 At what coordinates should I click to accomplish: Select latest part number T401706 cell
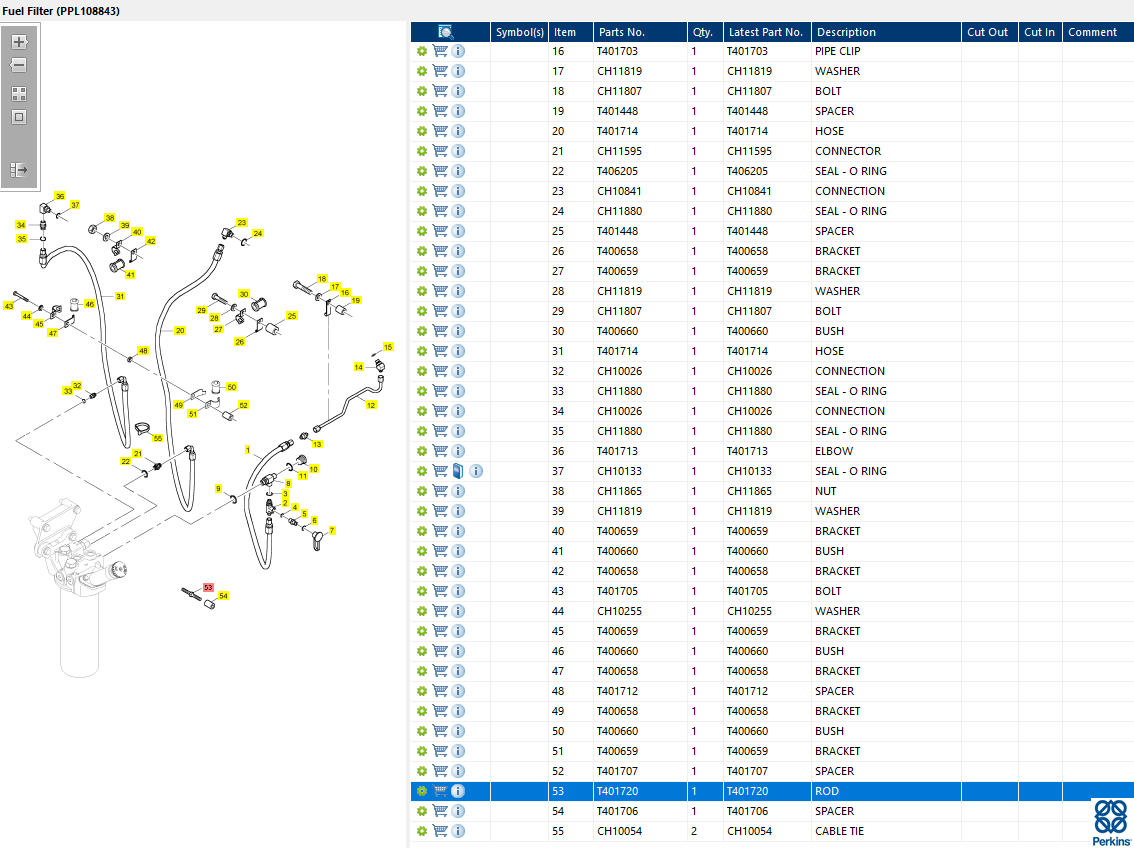click(x=748, y=811)
